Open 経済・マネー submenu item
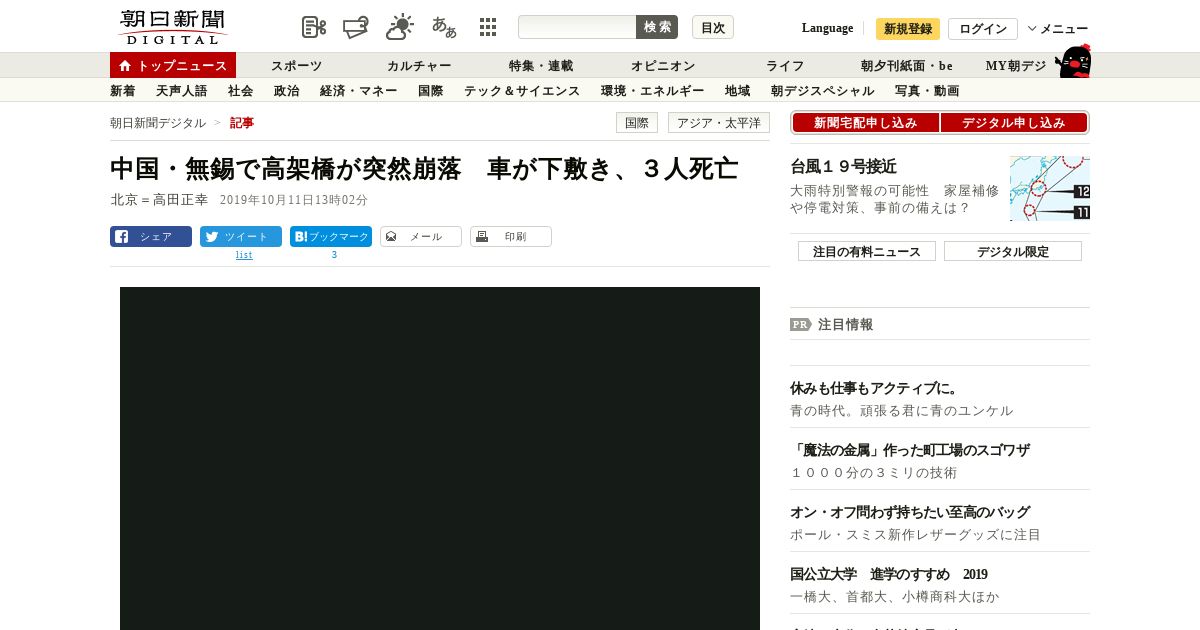1200x630 pixels. pos(359,91)
